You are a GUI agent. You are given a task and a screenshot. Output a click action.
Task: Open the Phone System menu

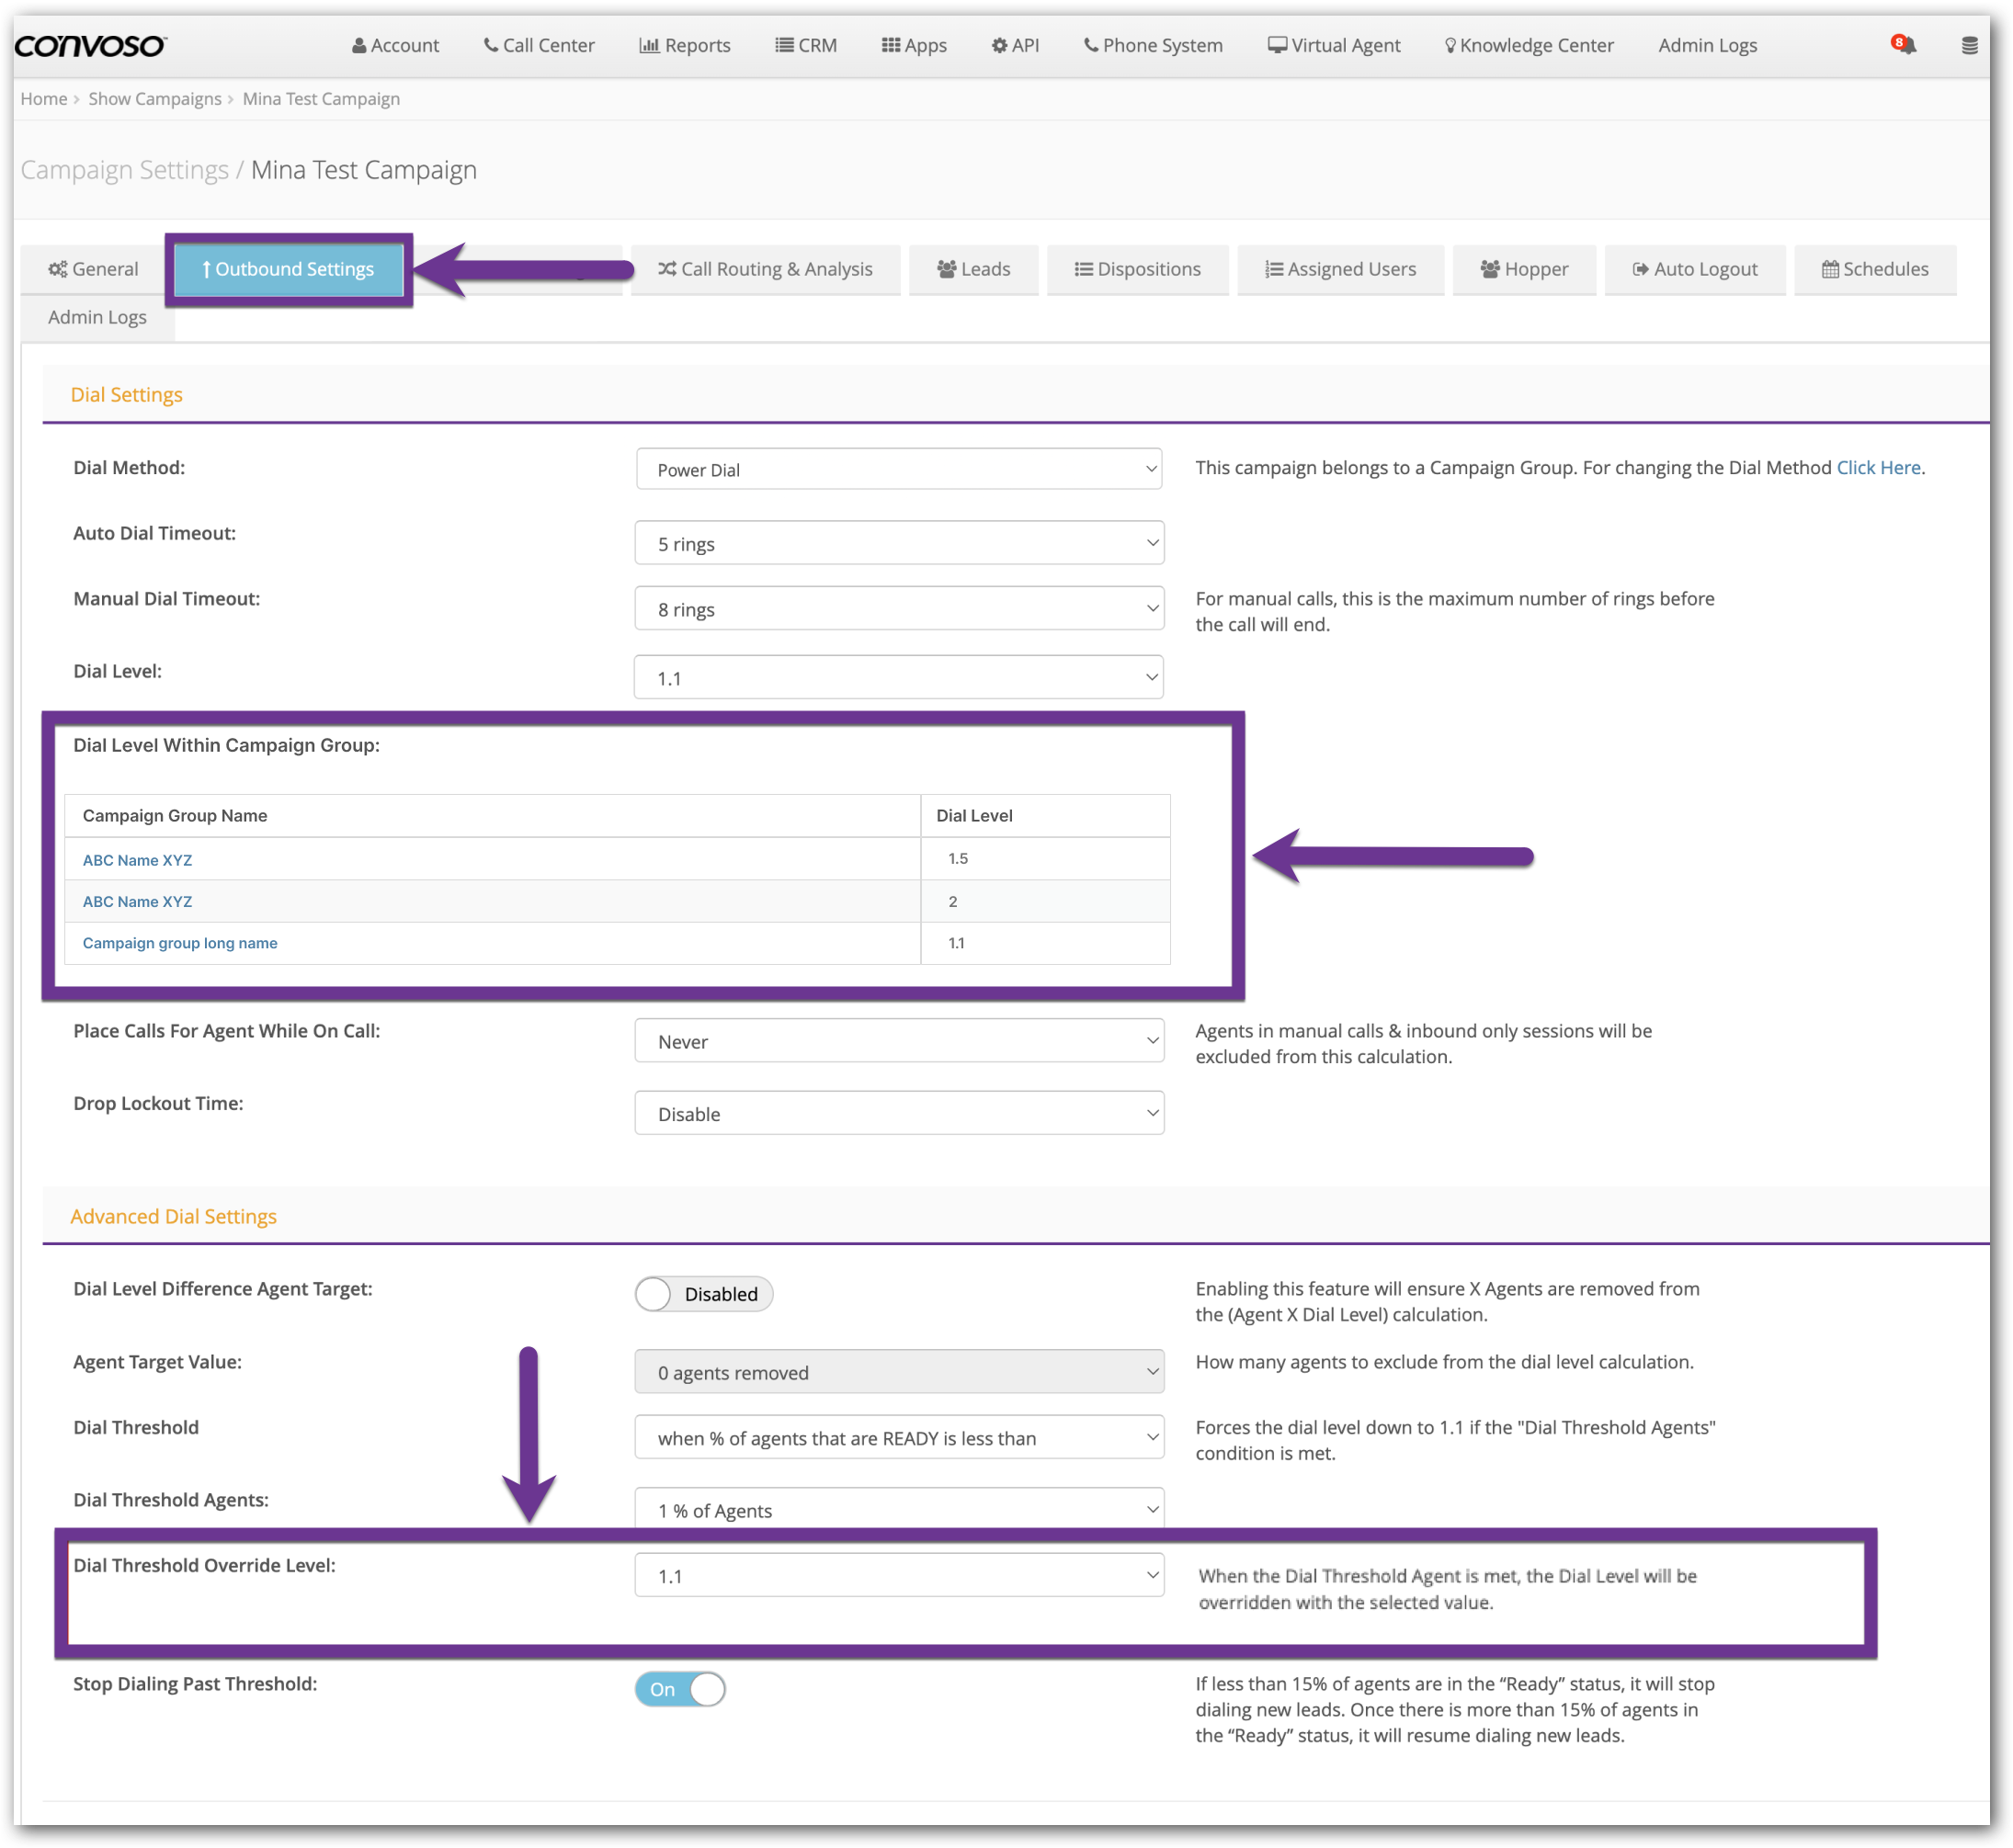1153,45
